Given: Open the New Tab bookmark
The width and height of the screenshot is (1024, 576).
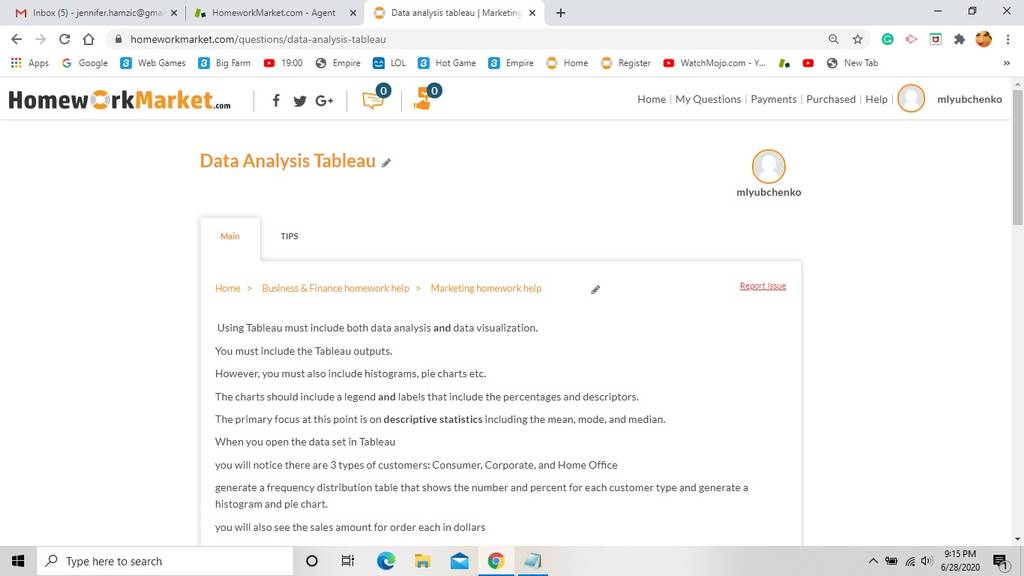Looking at the screenshot, I should point(852,63).
